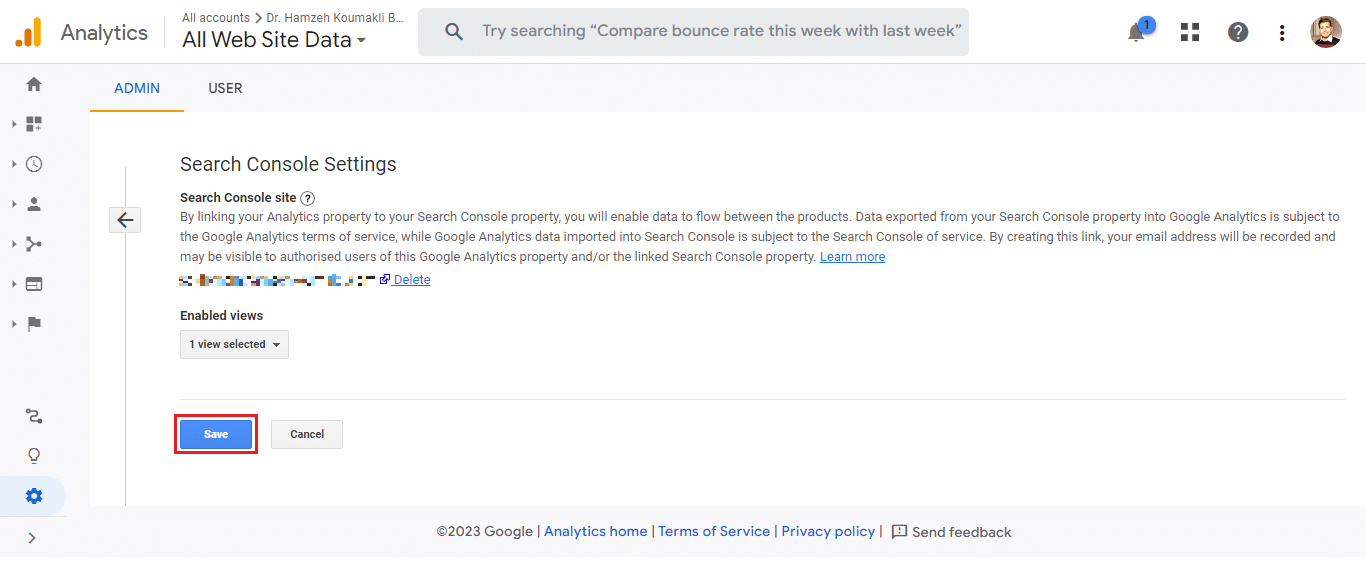
Task: Expand the sidebar navigation chevron
Action: tap(32, 538)
